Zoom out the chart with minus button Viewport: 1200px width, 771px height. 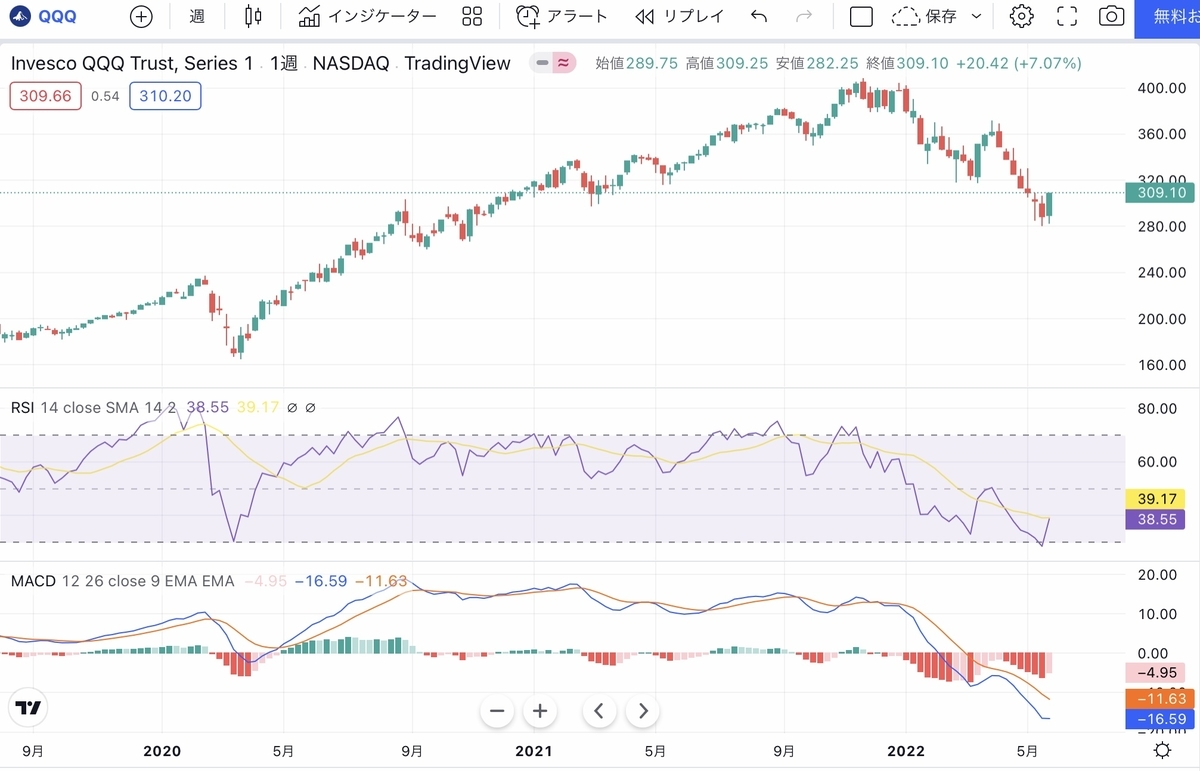(497, 711)
